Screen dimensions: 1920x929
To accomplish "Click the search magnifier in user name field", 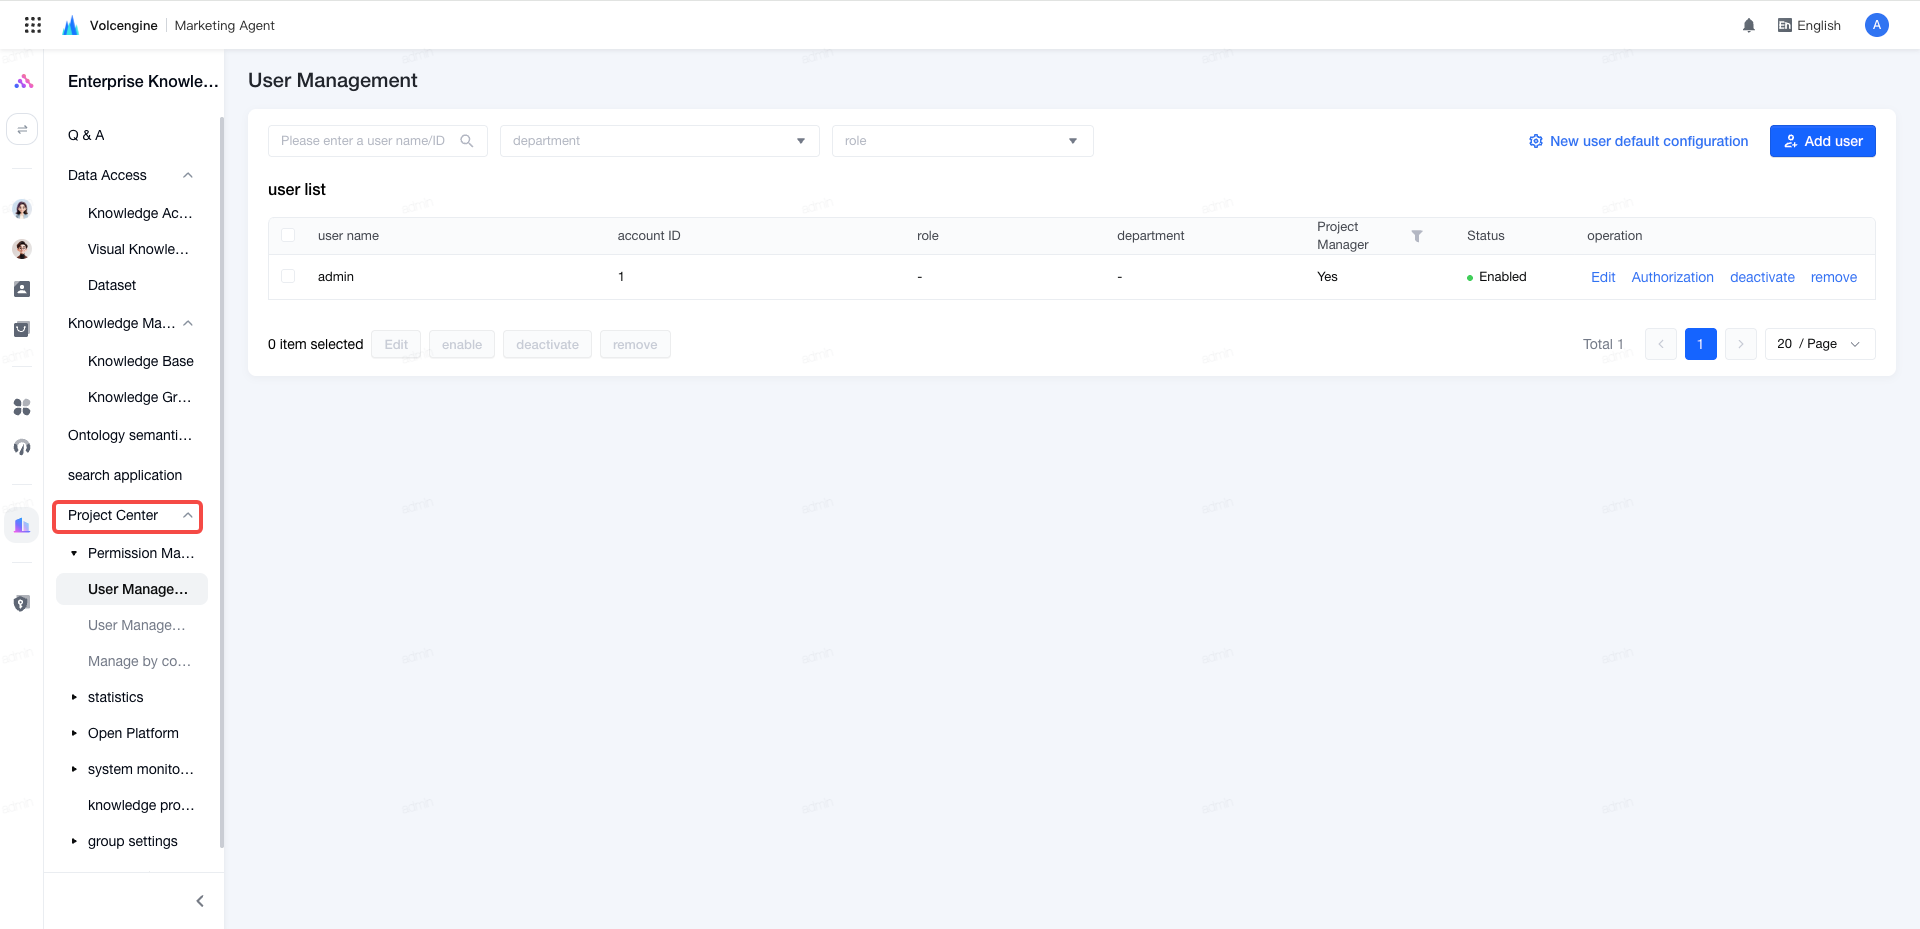I will (x=467, y=141).
